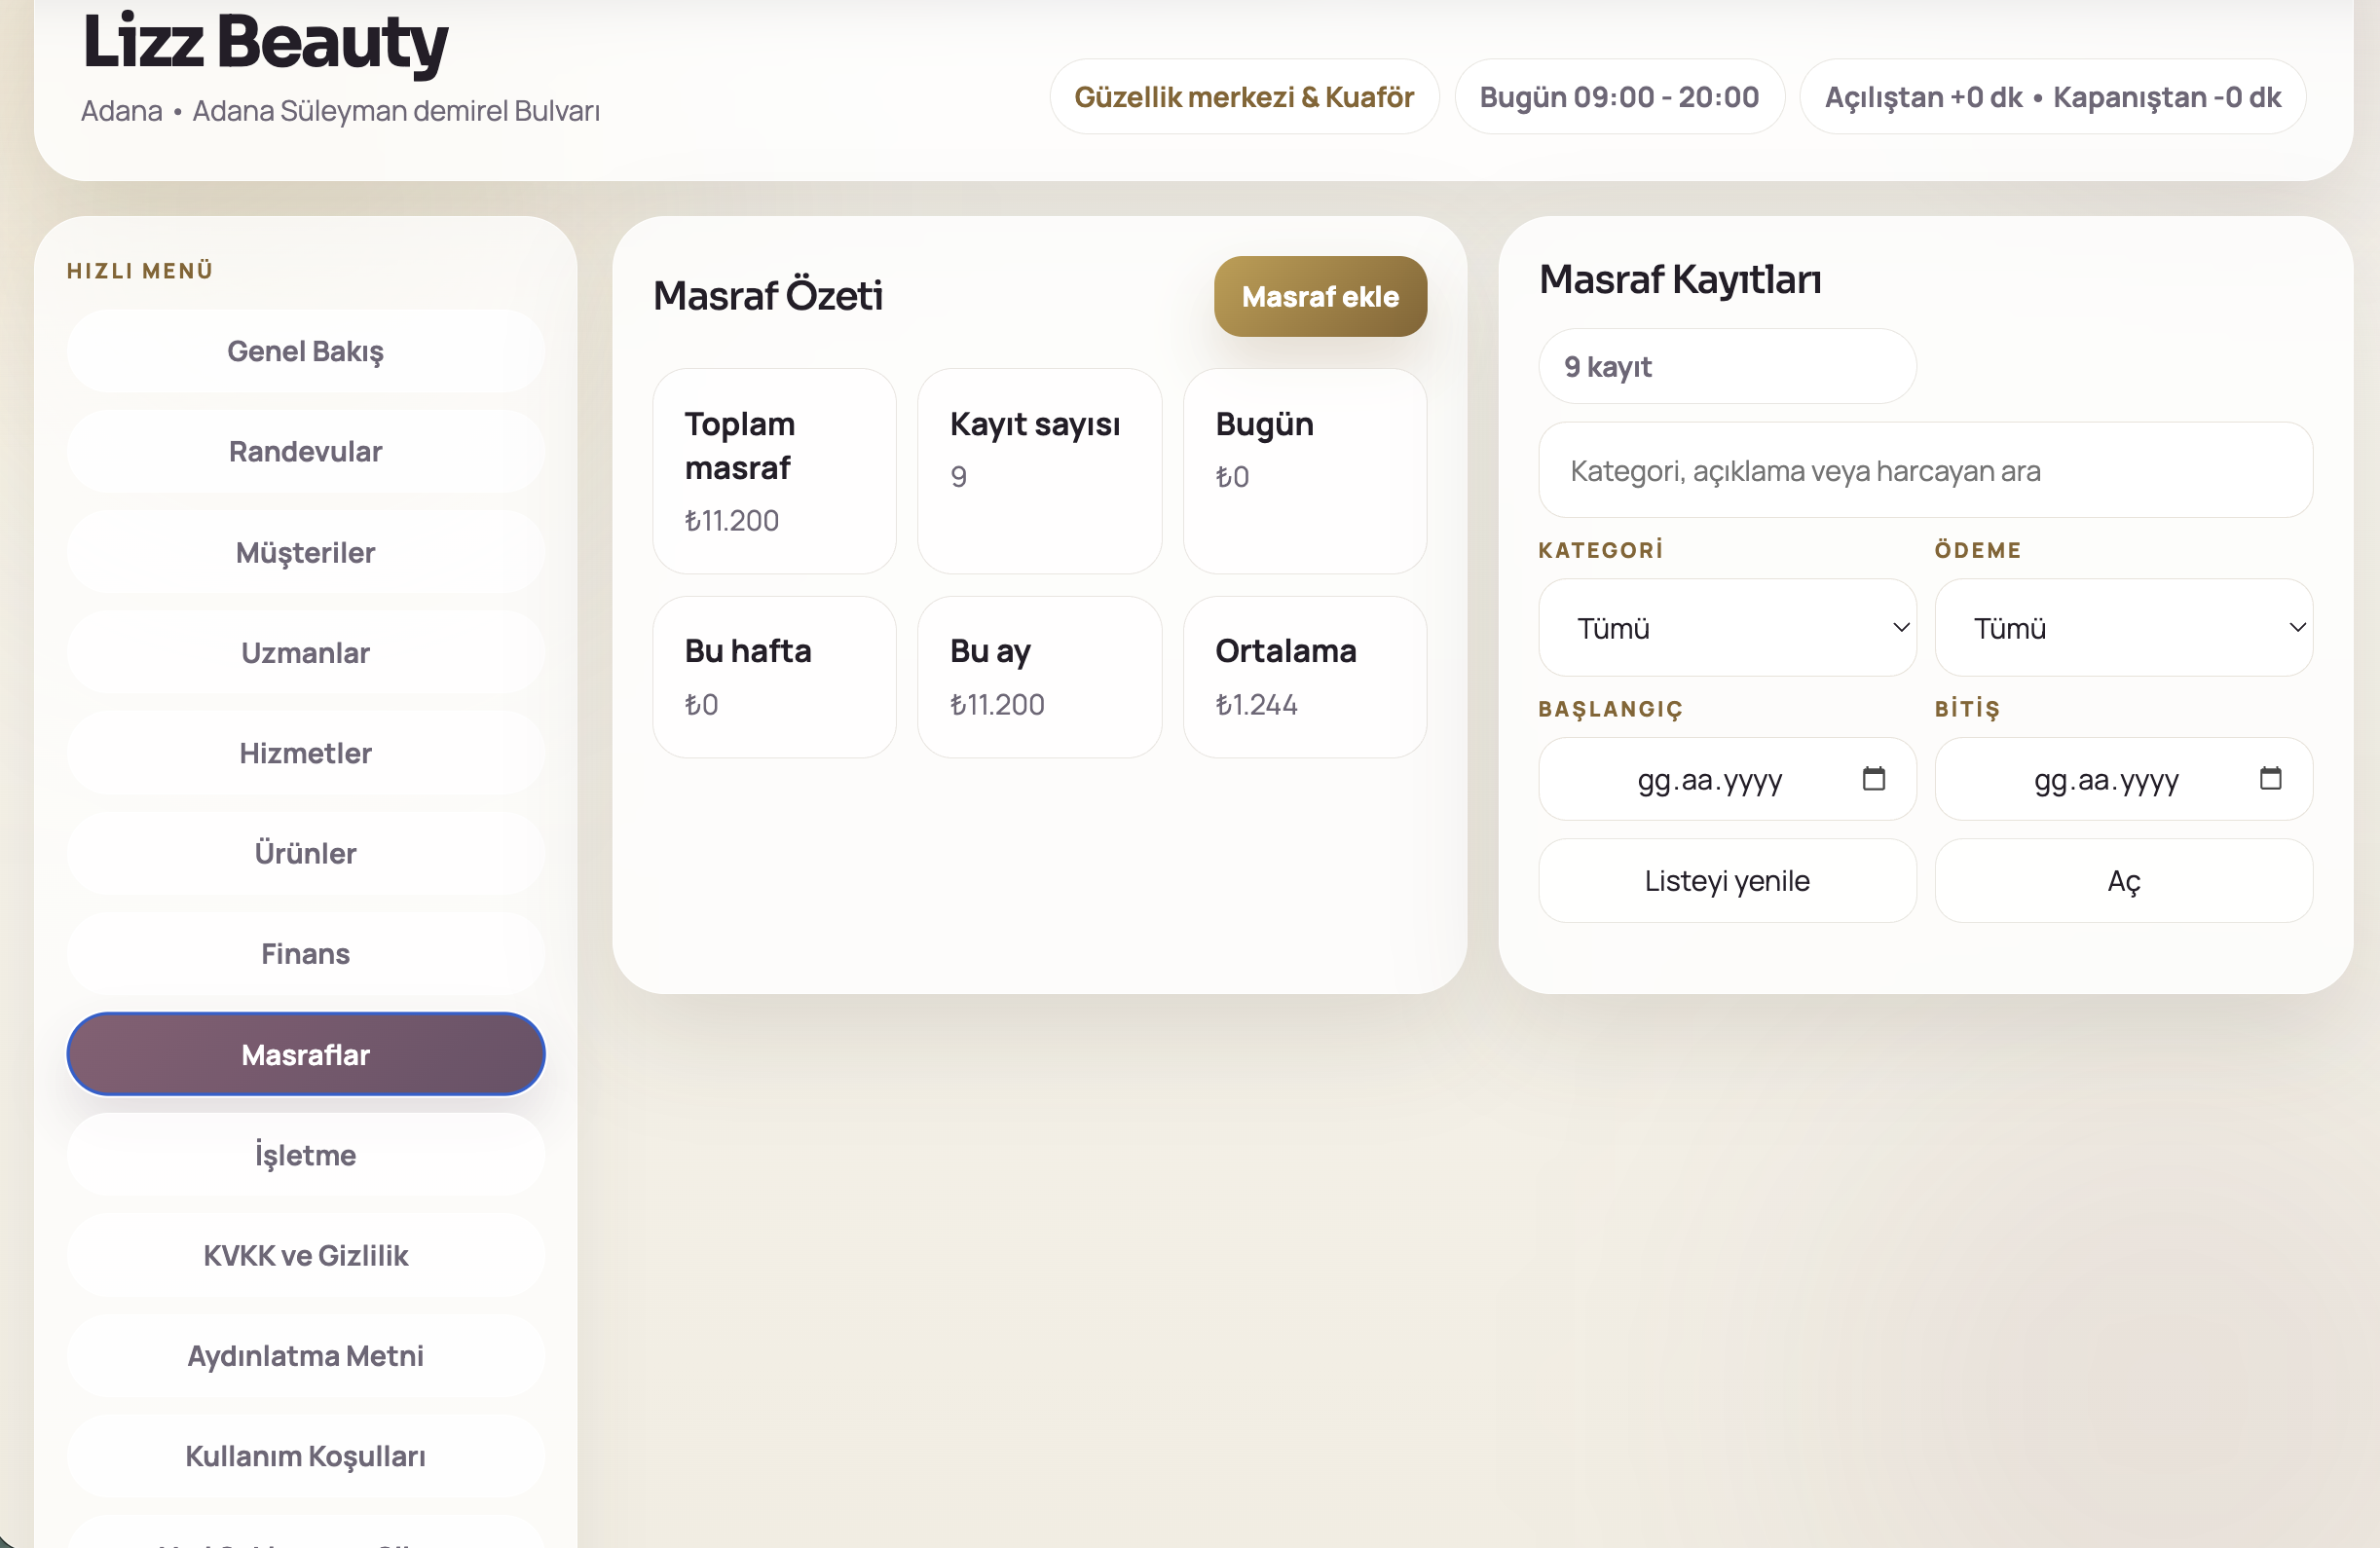2380x1548 pixels.
Task: View Aydınlatma Metni
Action: [306, 1356]
